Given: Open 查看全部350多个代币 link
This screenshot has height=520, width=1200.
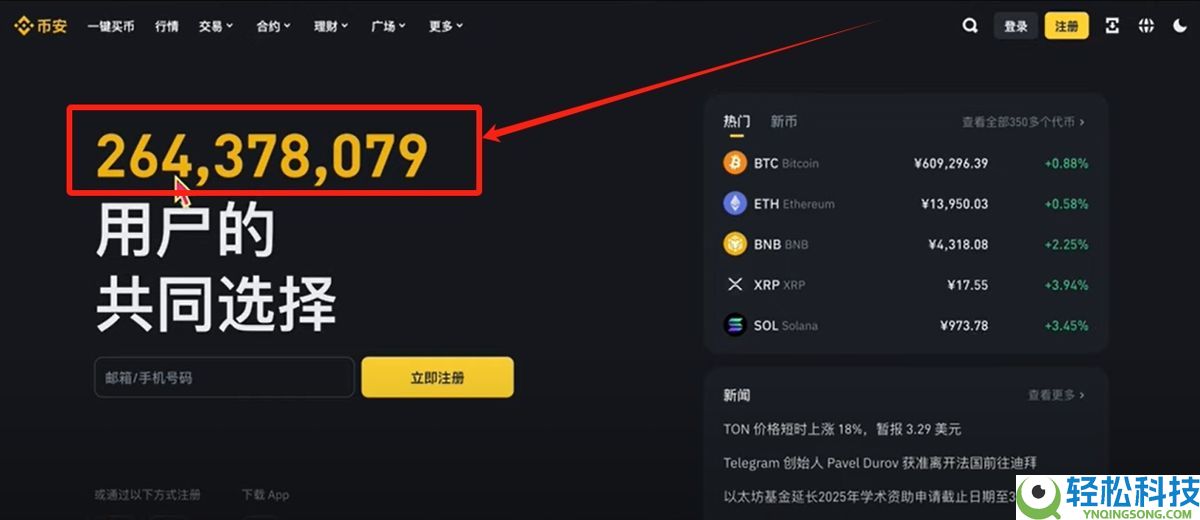Looking at the screenshot, I should (x=1023, y=122).
